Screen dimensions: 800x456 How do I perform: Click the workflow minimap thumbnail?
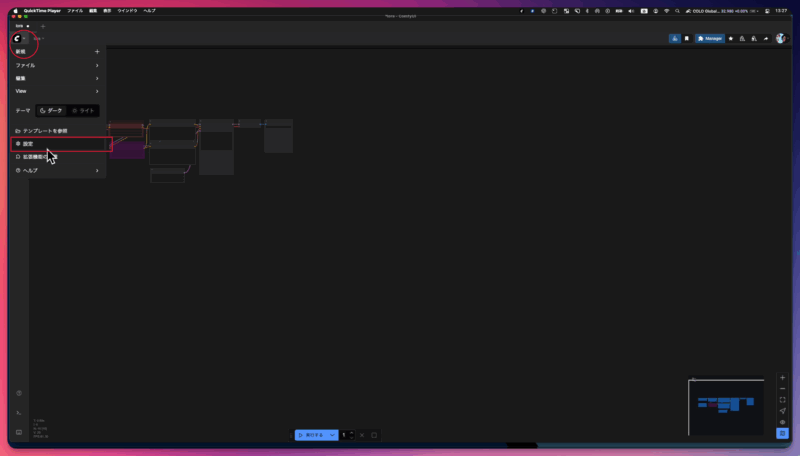pos(725,407)
